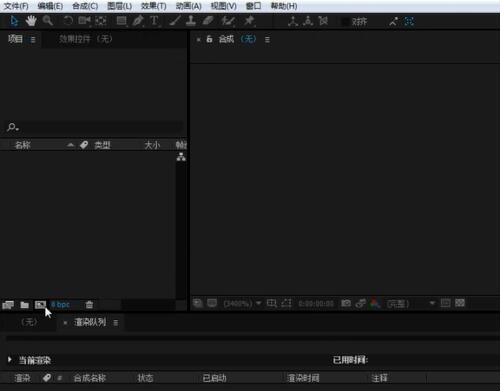Switch to the 效果控件 (无) tab
The height and width of the screenshot is (391, 501).
(85, 39)
